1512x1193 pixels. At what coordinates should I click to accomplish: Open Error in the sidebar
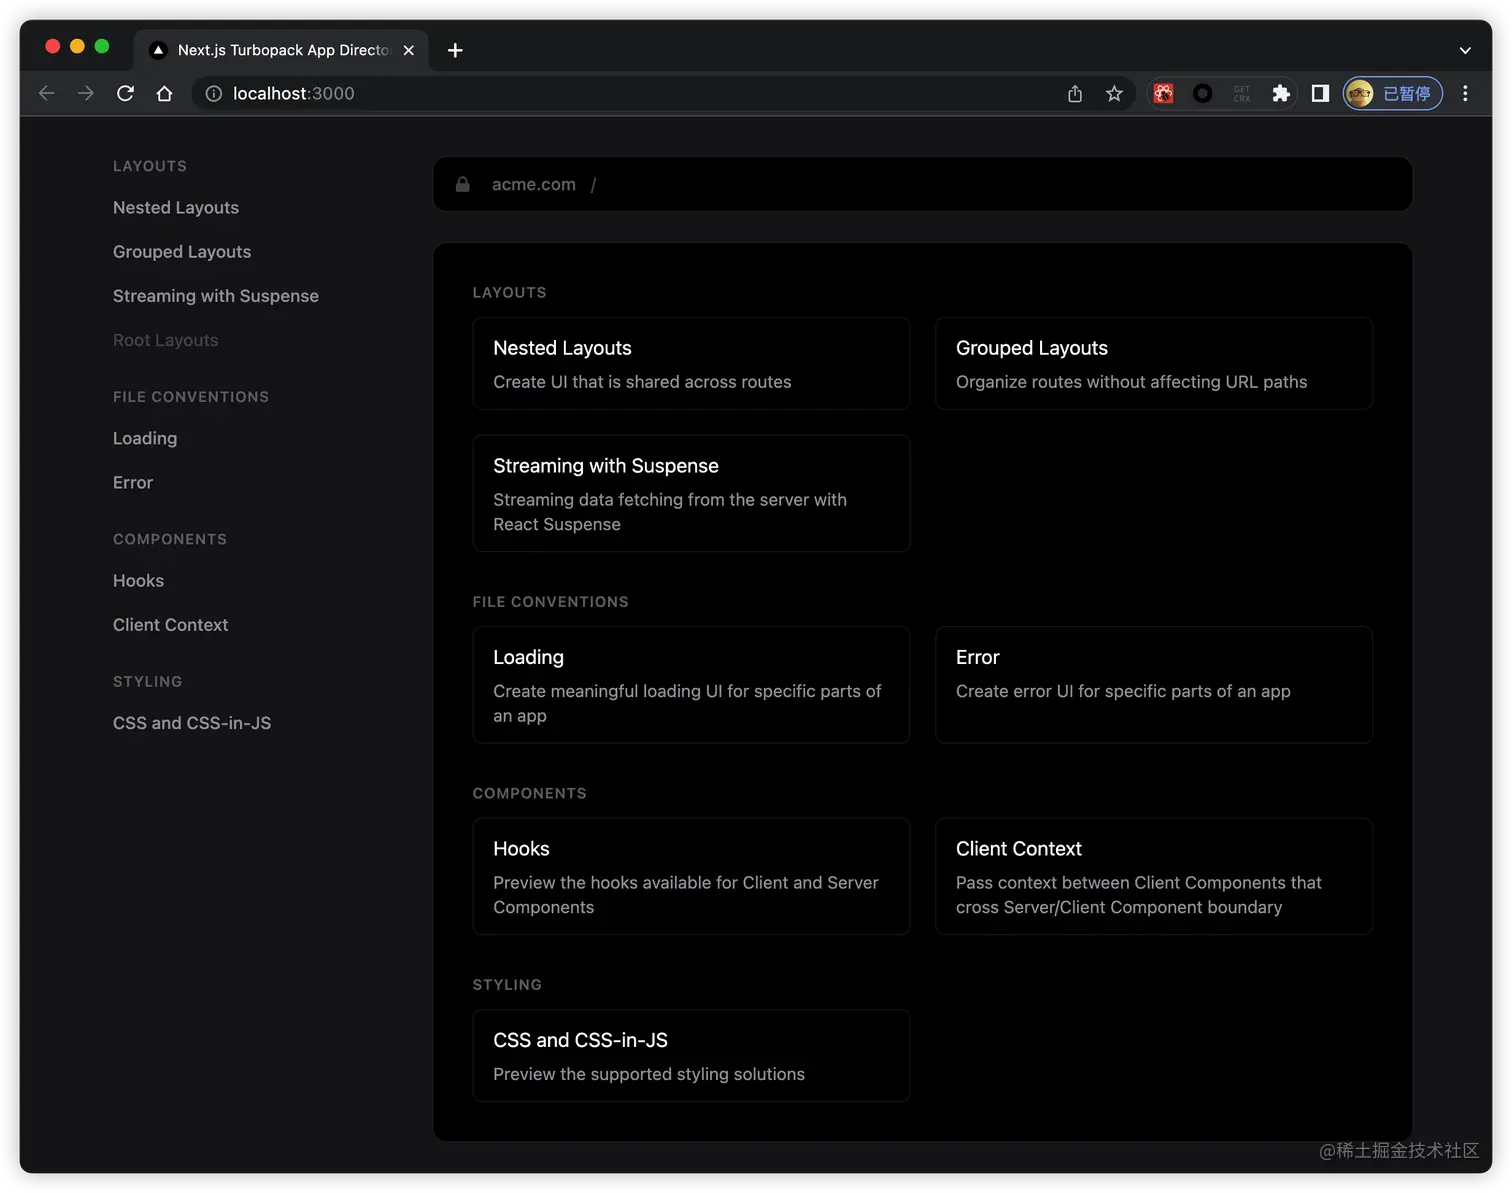(x=133, y=483)
